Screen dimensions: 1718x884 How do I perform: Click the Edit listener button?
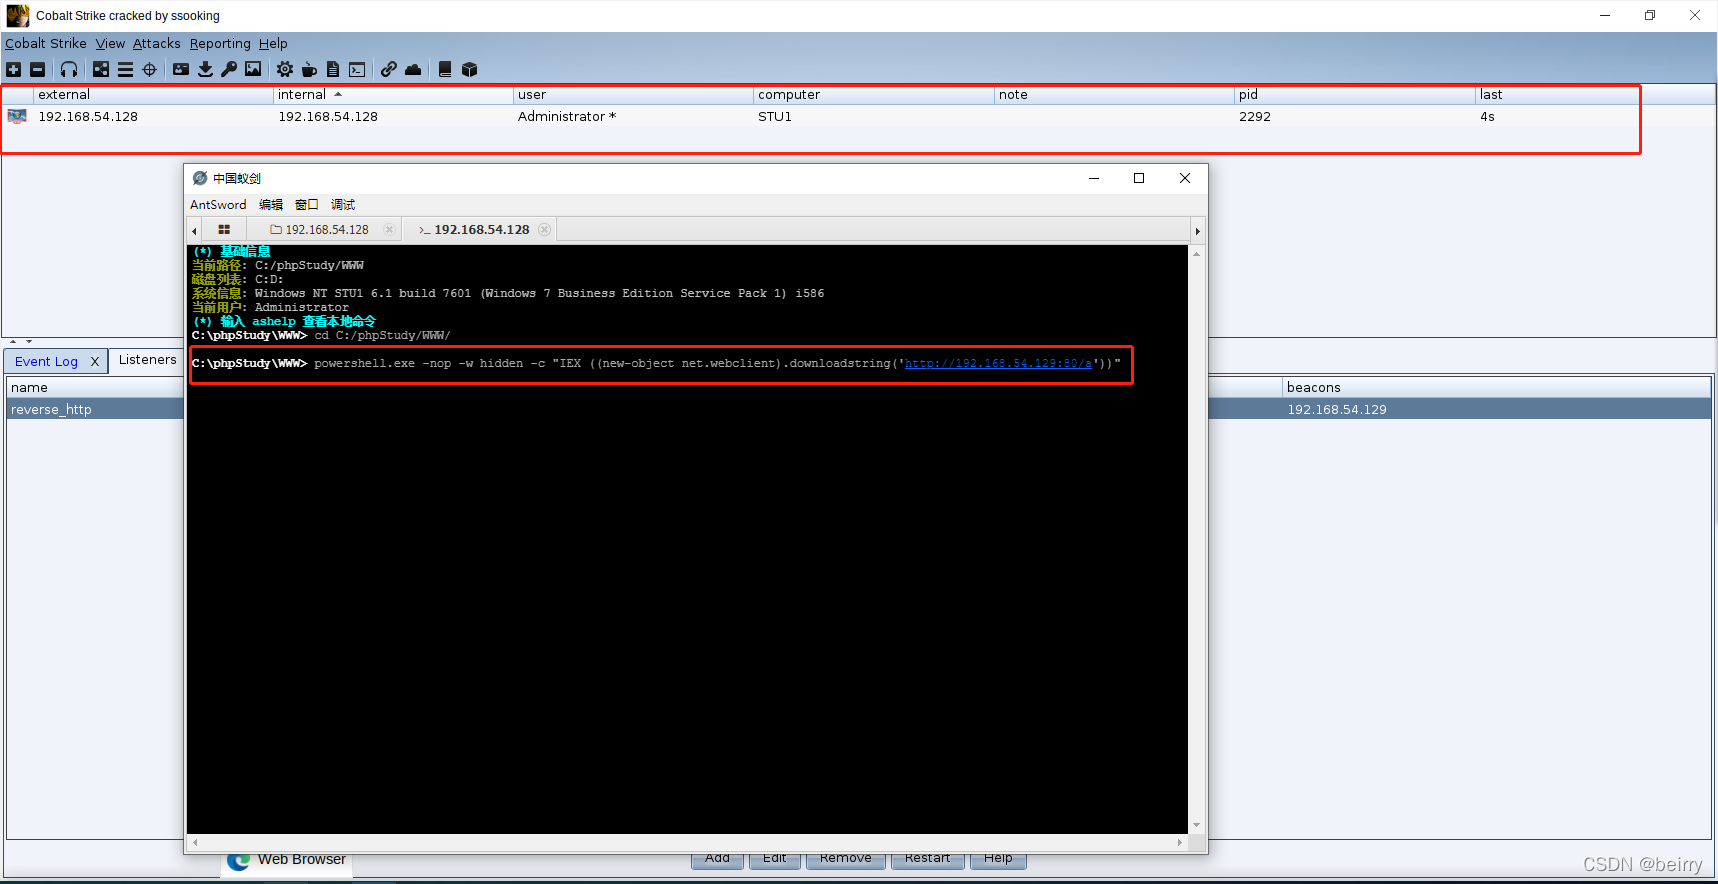coord(775,859)
